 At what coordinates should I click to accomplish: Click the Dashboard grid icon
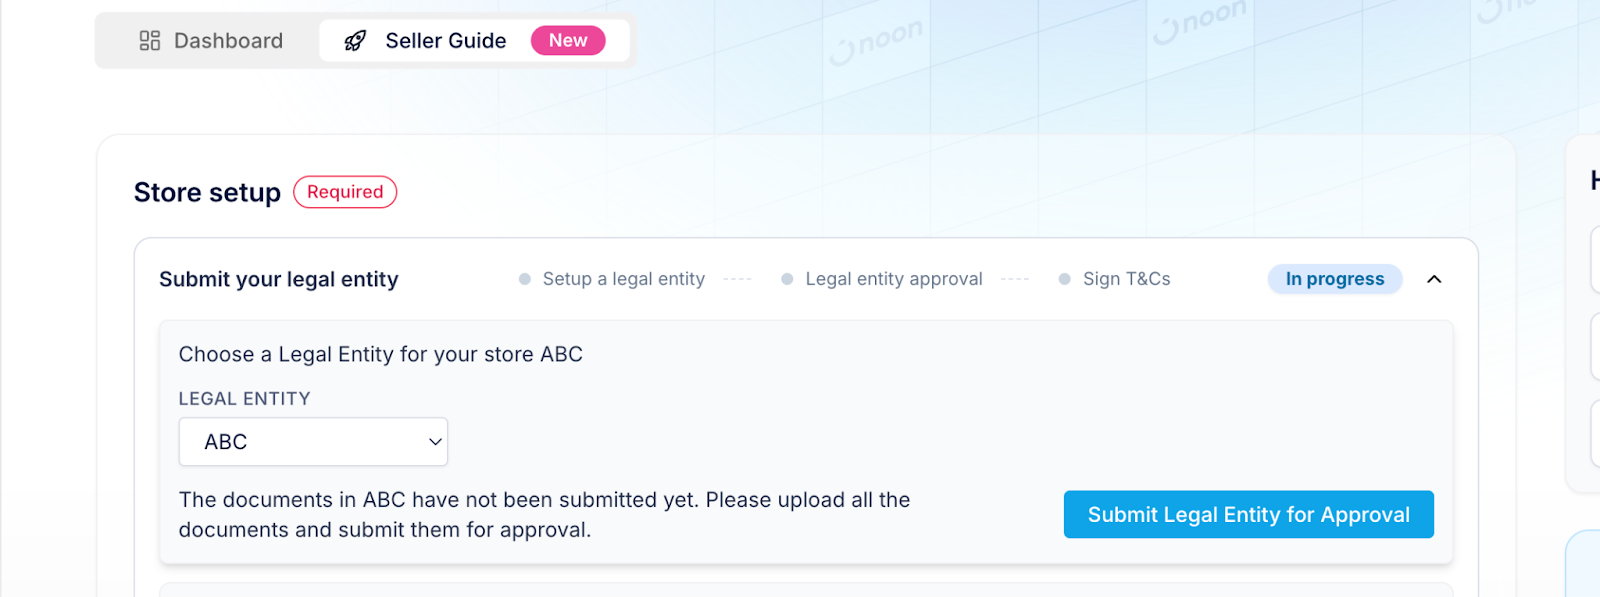click(x=150, y=41)
